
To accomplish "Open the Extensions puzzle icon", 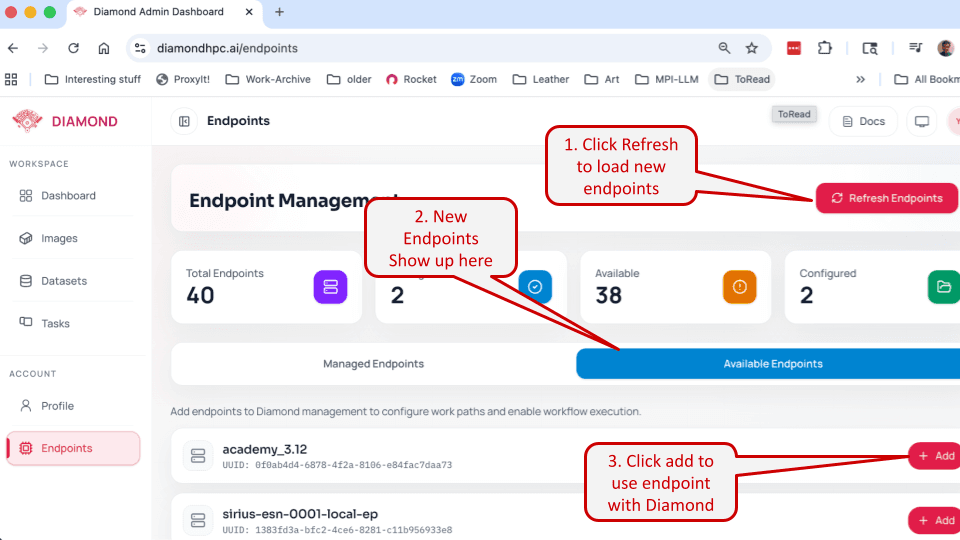I will [x=825, y=48].
